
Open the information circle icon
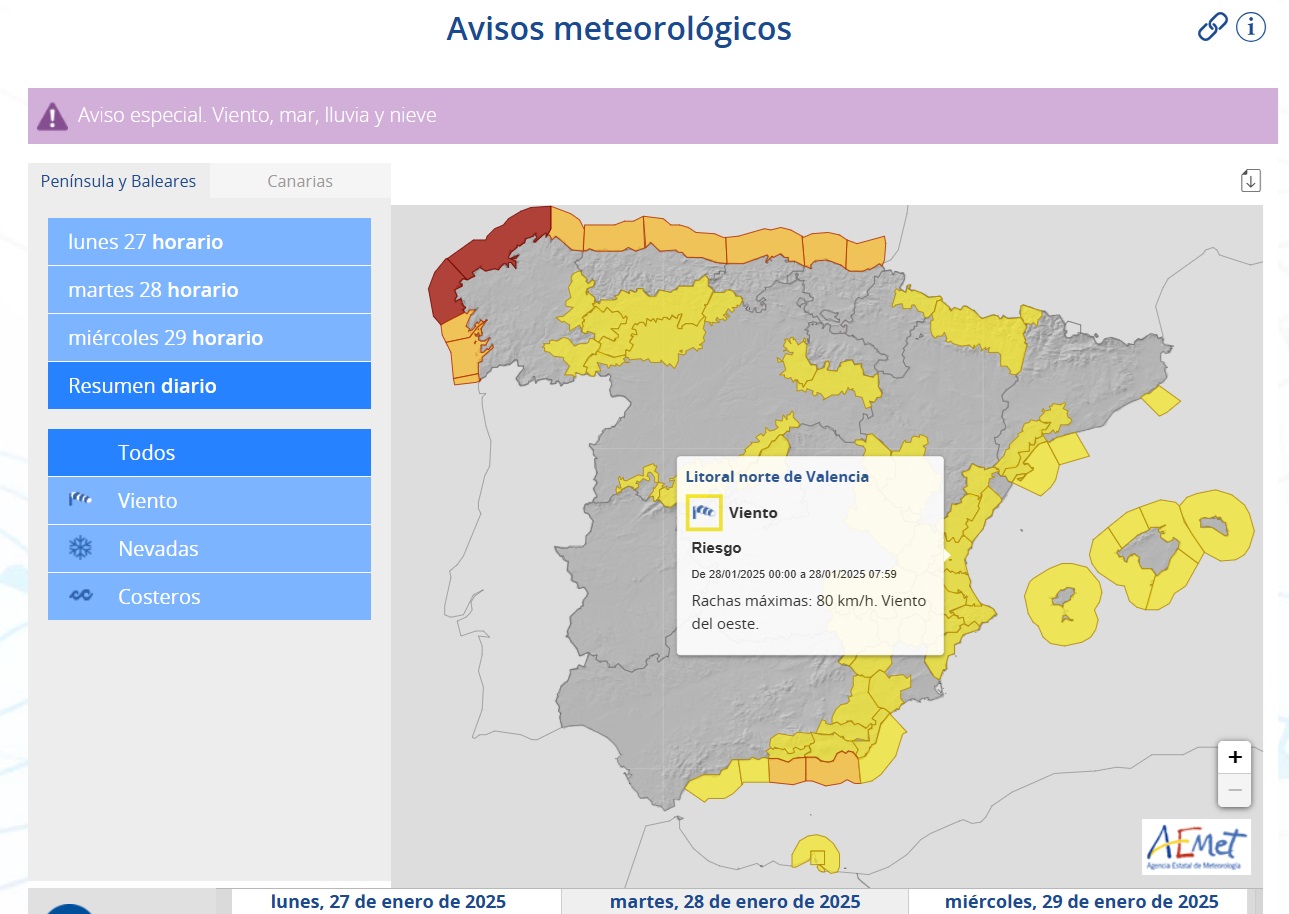(1251, 27)
